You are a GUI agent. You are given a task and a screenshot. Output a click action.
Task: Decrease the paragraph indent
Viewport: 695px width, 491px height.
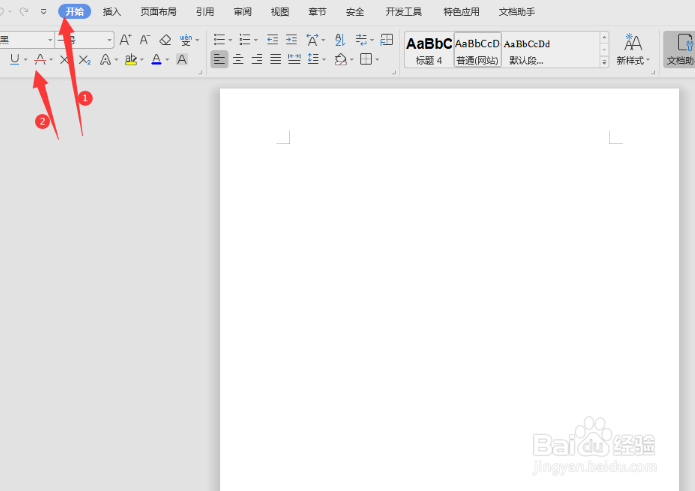[273, 40]
